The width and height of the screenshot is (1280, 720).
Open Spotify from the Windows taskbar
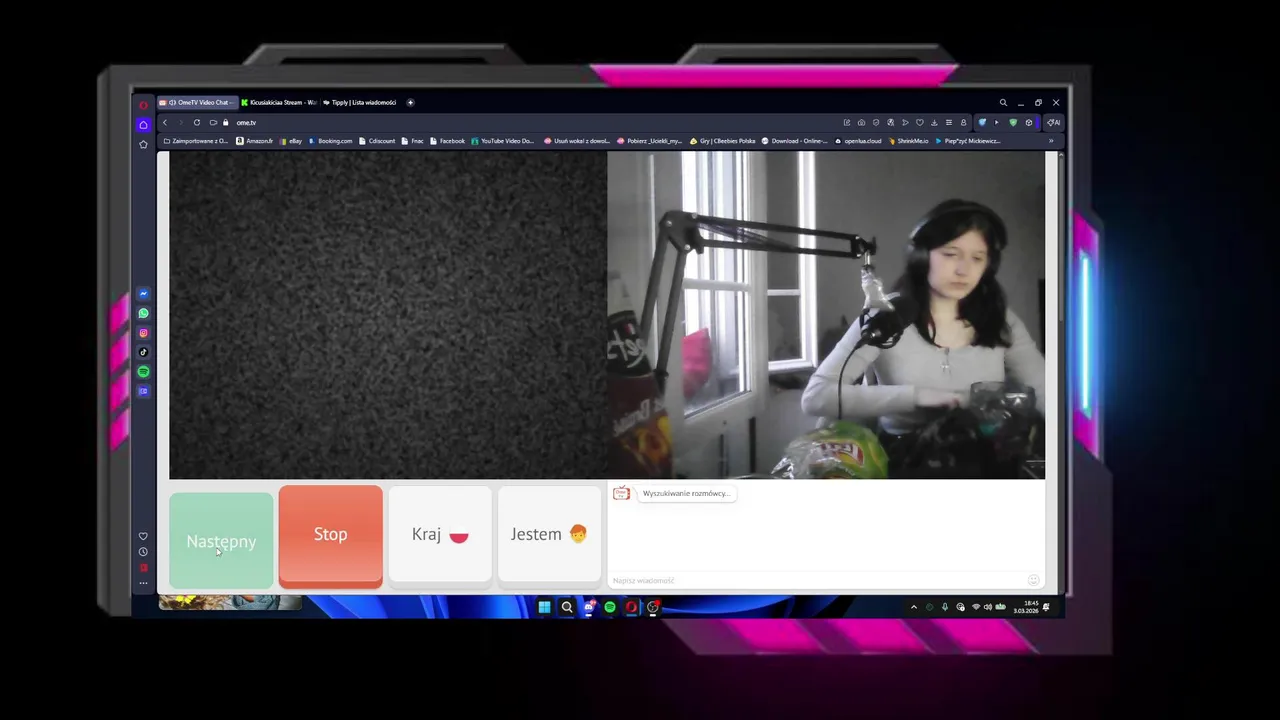tap(609, 607)
